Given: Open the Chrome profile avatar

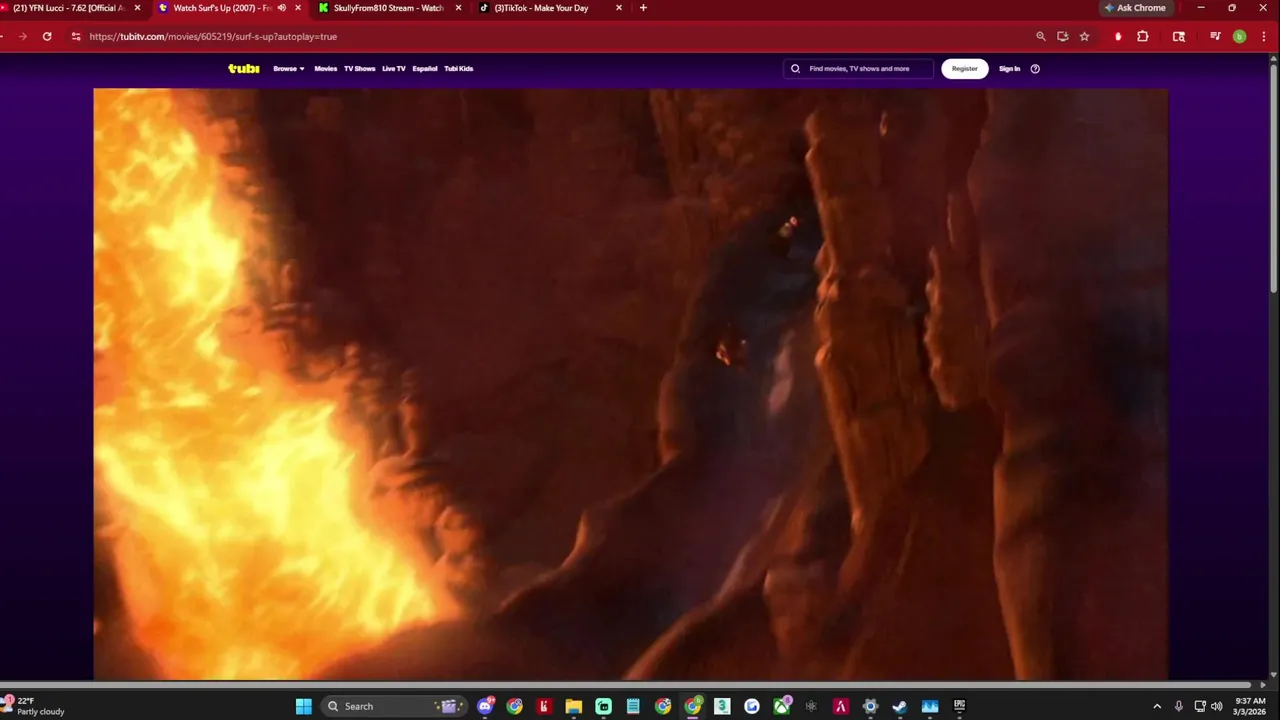Looking at the screenshot, I should tap(1239, 36).
